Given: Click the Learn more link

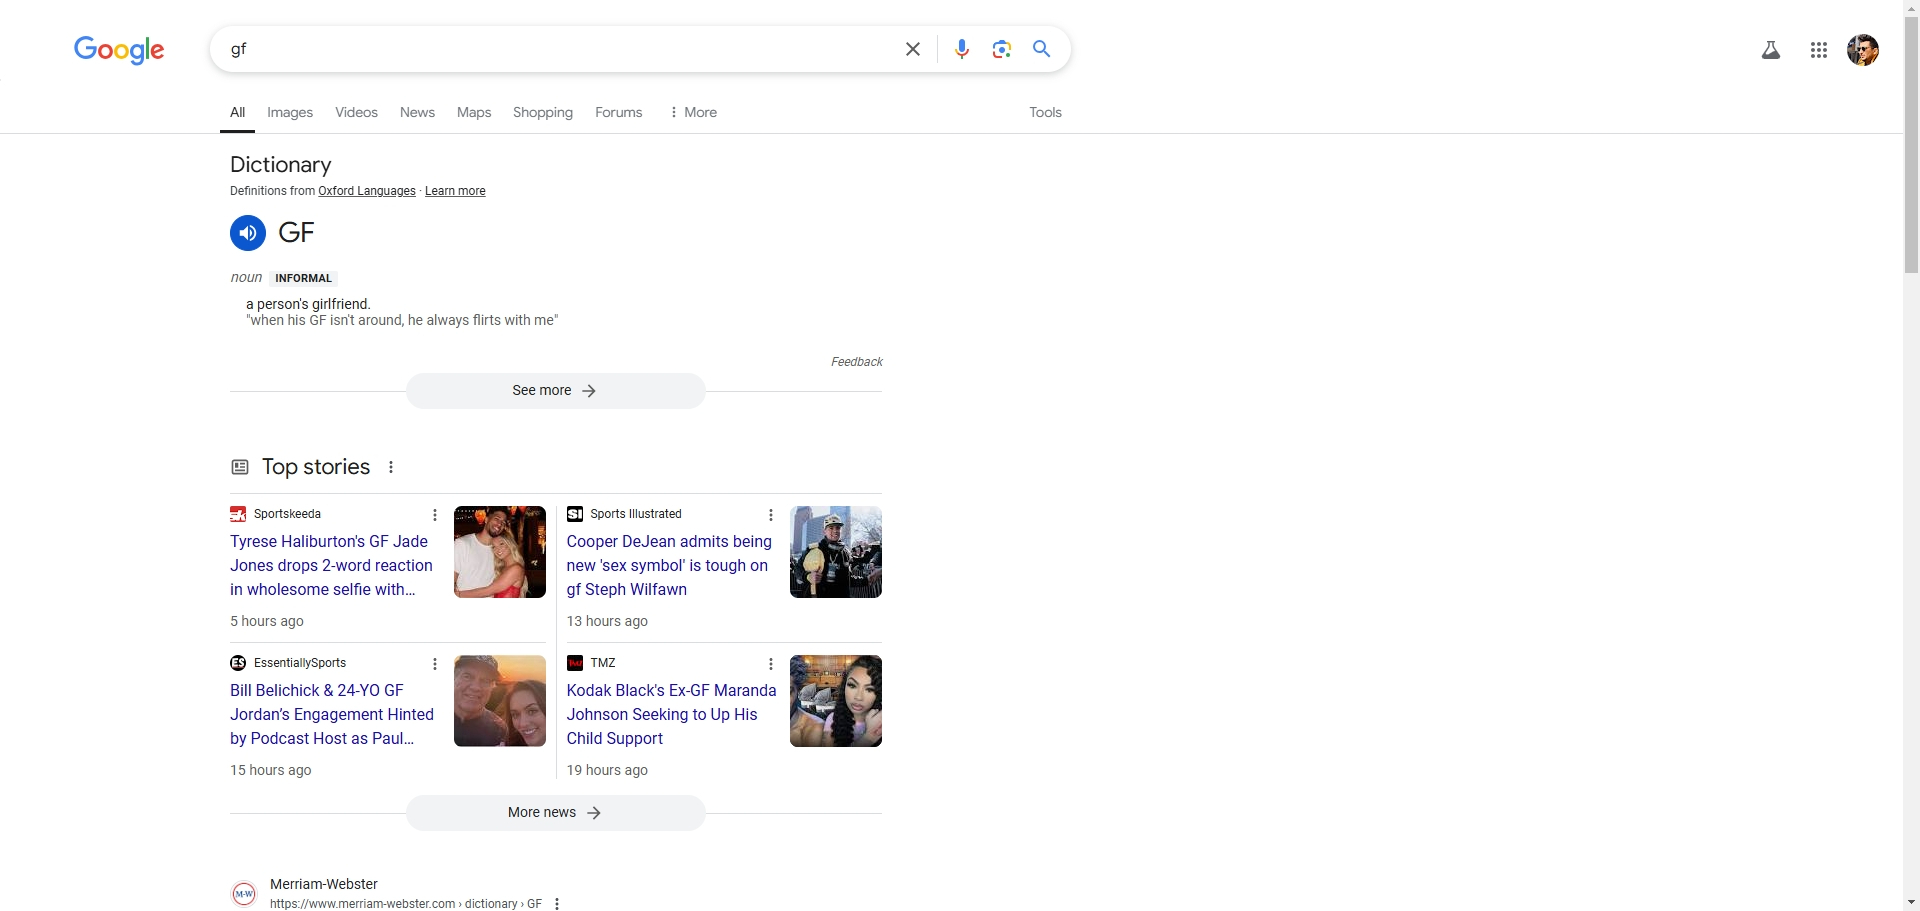Looking at the screenshot, I should pyautogui.click(x=455, y=191).
